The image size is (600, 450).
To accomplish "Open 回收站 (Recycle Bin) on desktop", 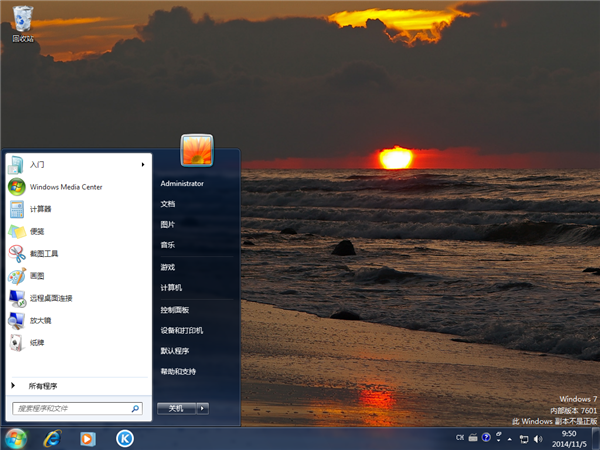I will pos(22,22).
